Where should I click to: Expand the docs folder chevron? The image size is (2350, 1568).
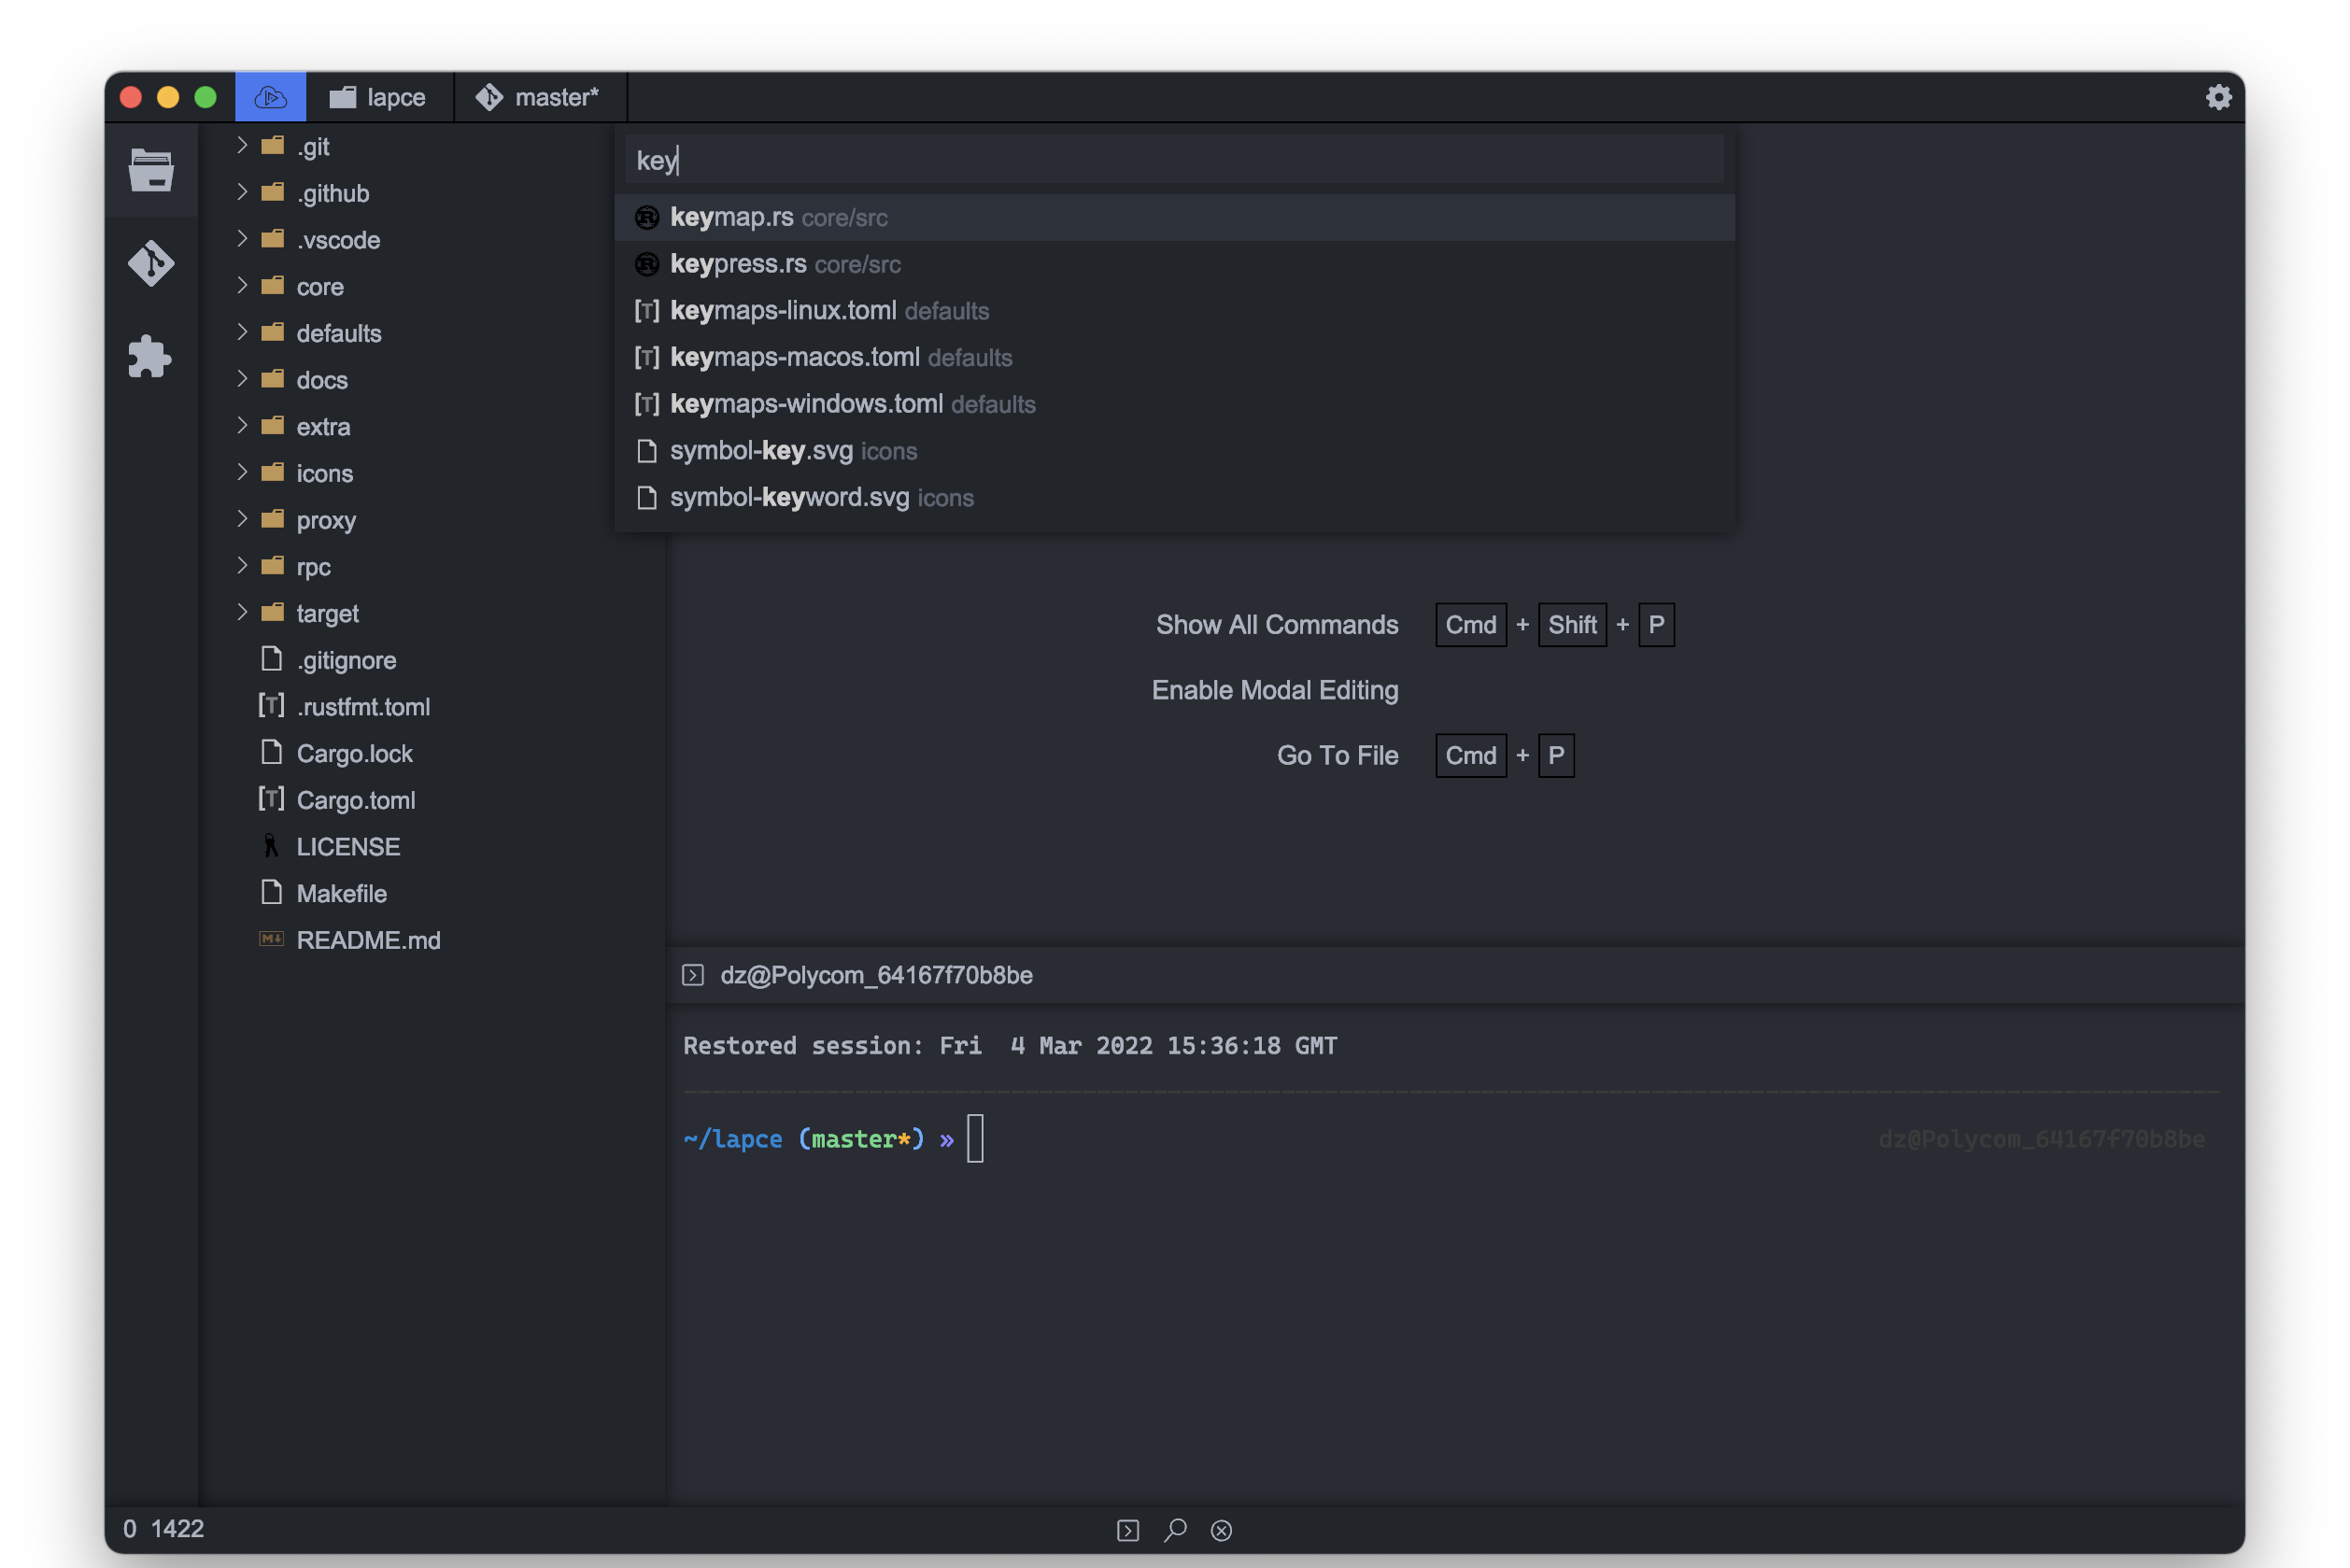tap(242, 378)
